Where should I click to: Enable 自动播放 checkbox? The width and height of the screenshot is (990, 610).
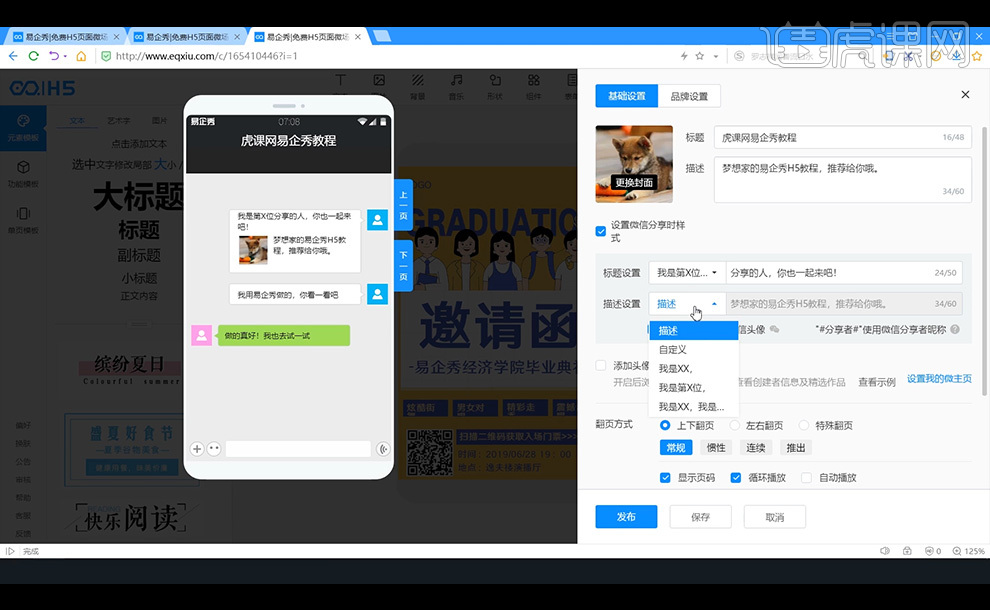[806, 478]
